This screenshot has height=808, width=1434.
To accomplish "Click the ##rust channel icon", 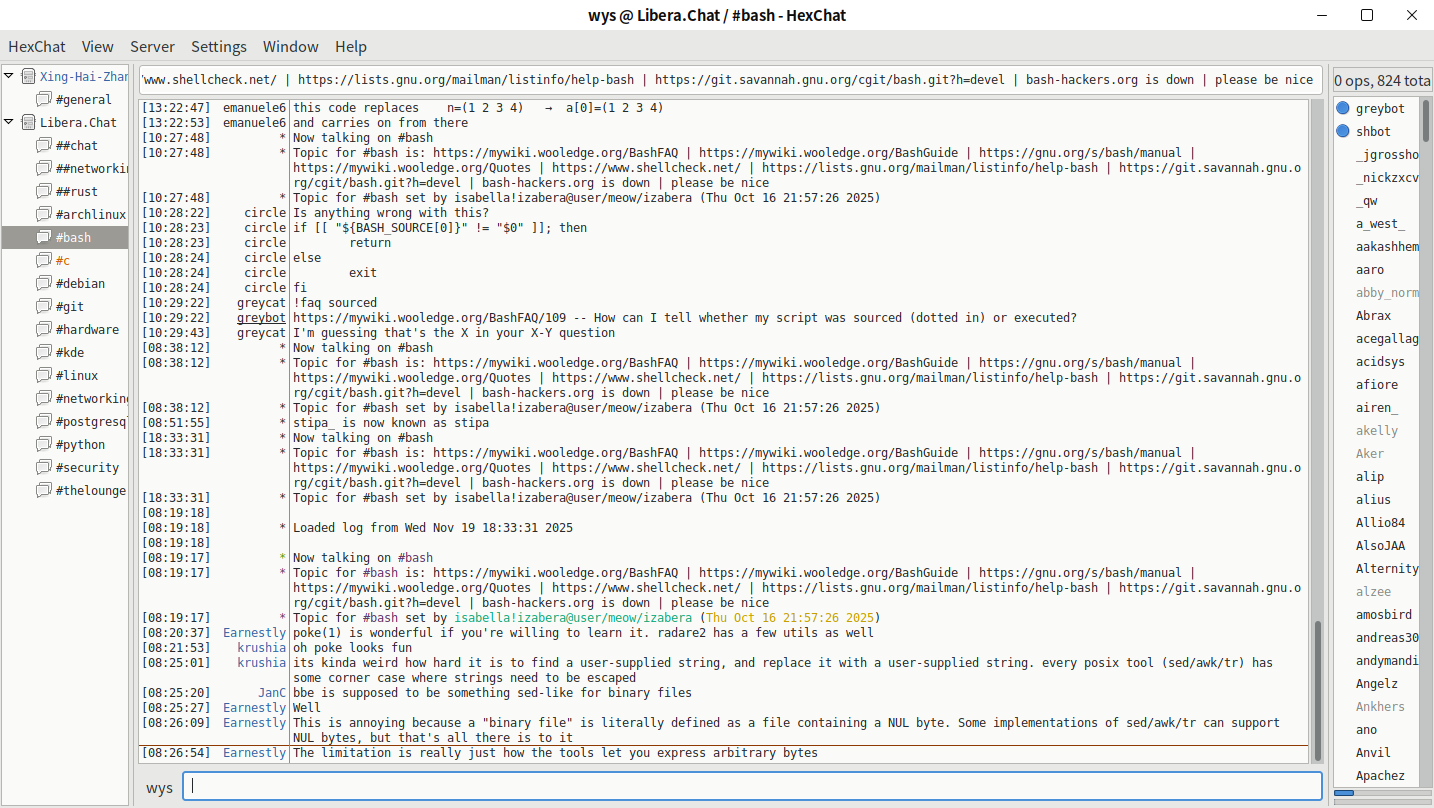I will coord(43,191).
